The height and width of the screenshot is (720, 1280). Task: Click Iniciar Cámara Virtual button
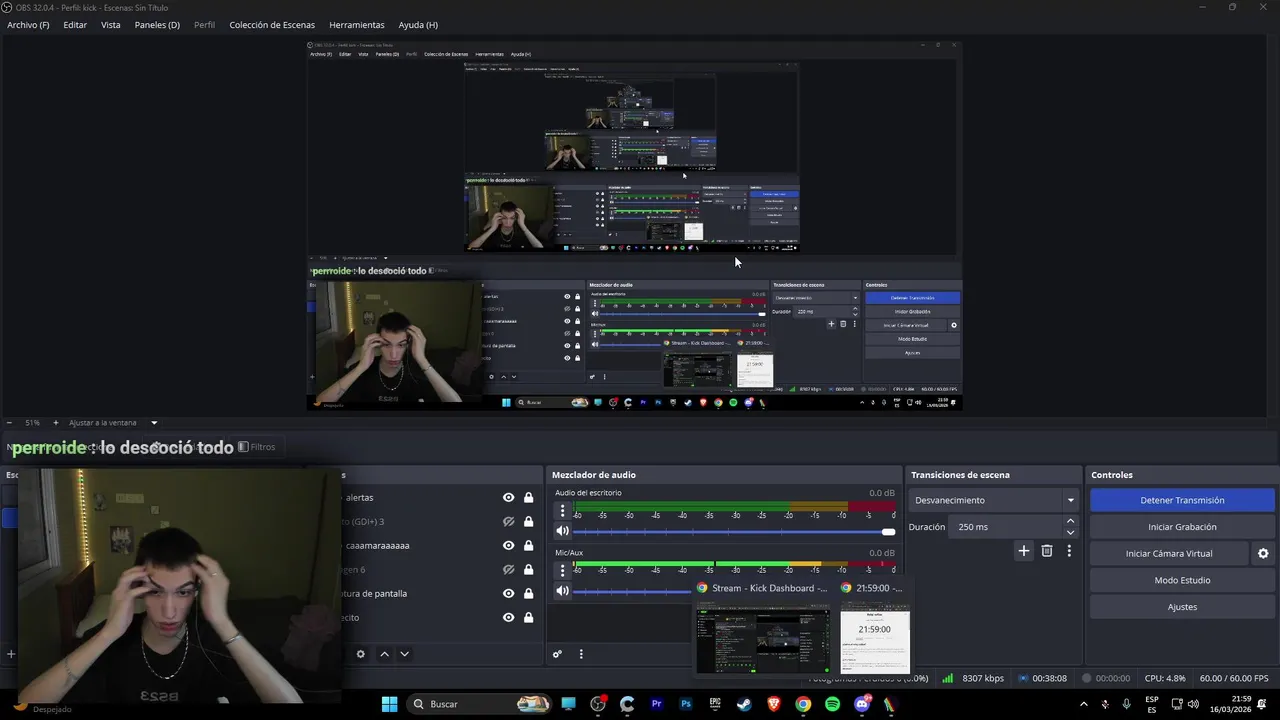point(1169,553)
